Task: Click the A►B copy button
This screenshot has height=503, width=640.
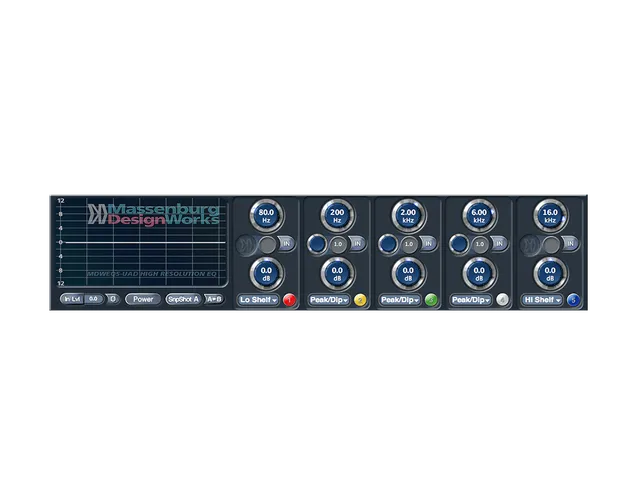Action: pos(214,299)
